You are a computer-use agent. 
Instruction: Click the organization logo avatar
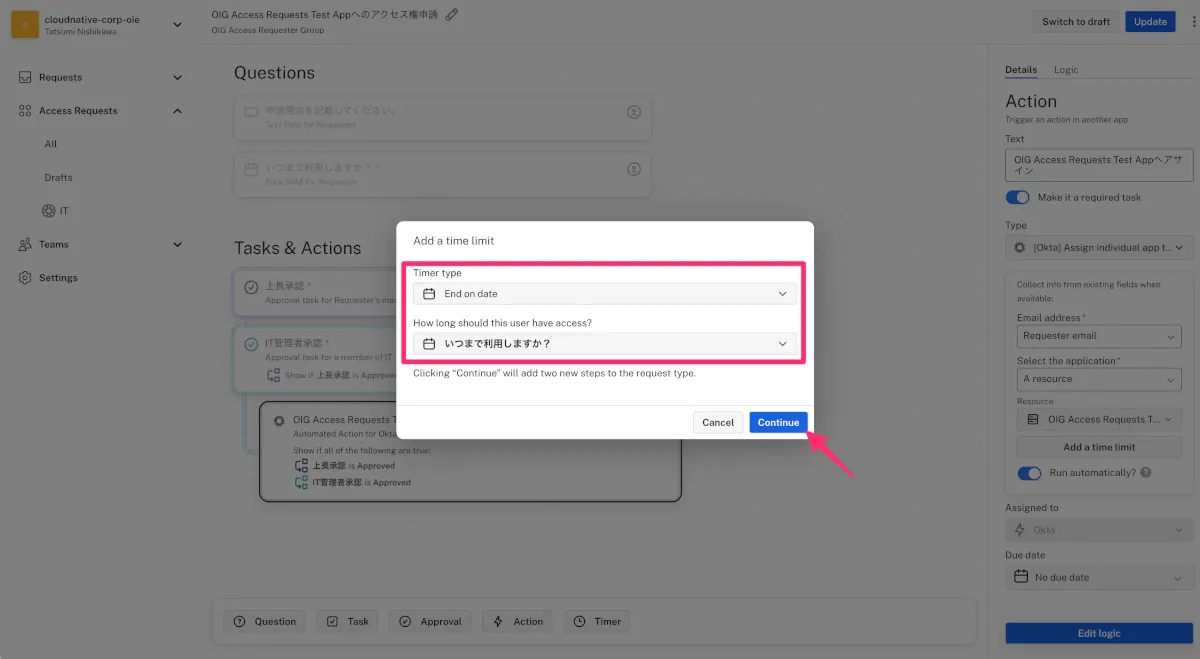pyautogui.click(x=25, y=24)
